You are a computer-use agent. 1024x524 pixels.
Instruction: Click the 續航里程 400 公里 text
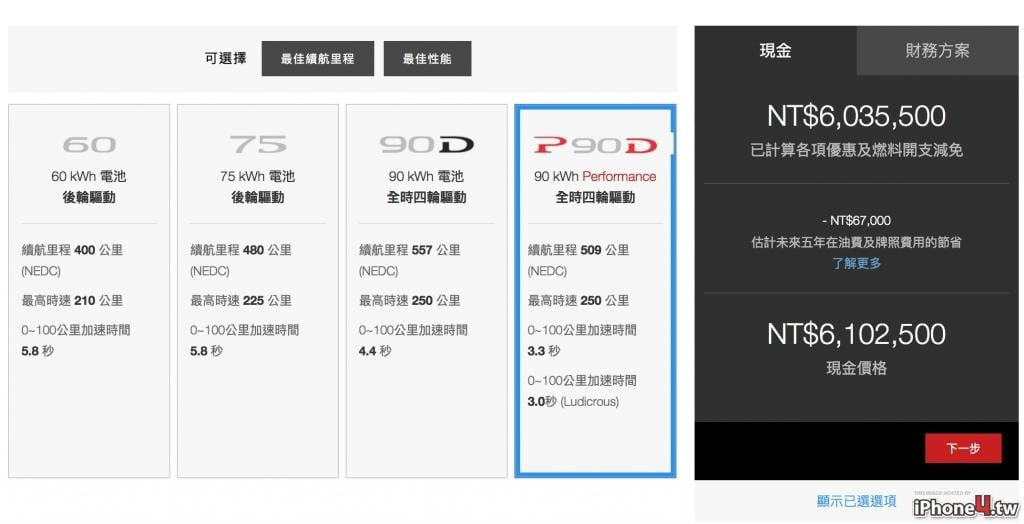pyautogui.click(x=72, y=250)
